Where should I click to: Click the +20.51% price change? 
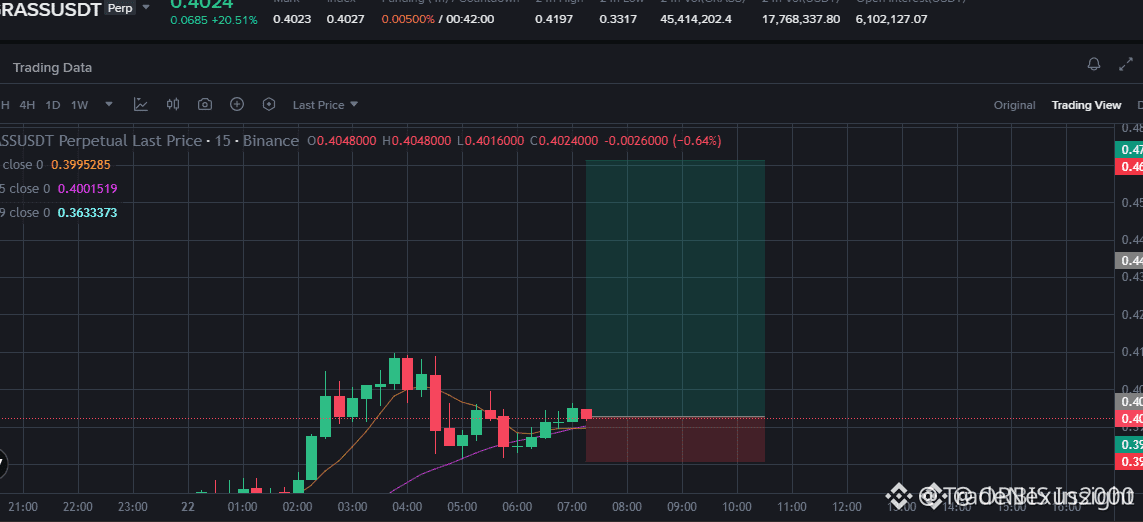235,20
